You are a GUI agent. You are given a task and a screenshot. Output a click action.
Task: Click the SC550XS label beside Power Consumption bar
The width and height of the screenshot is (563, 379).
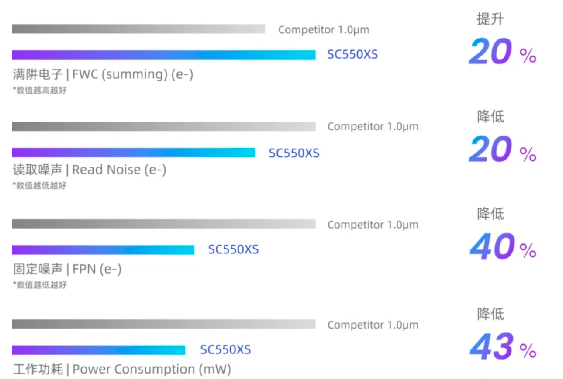click(225, 350)
